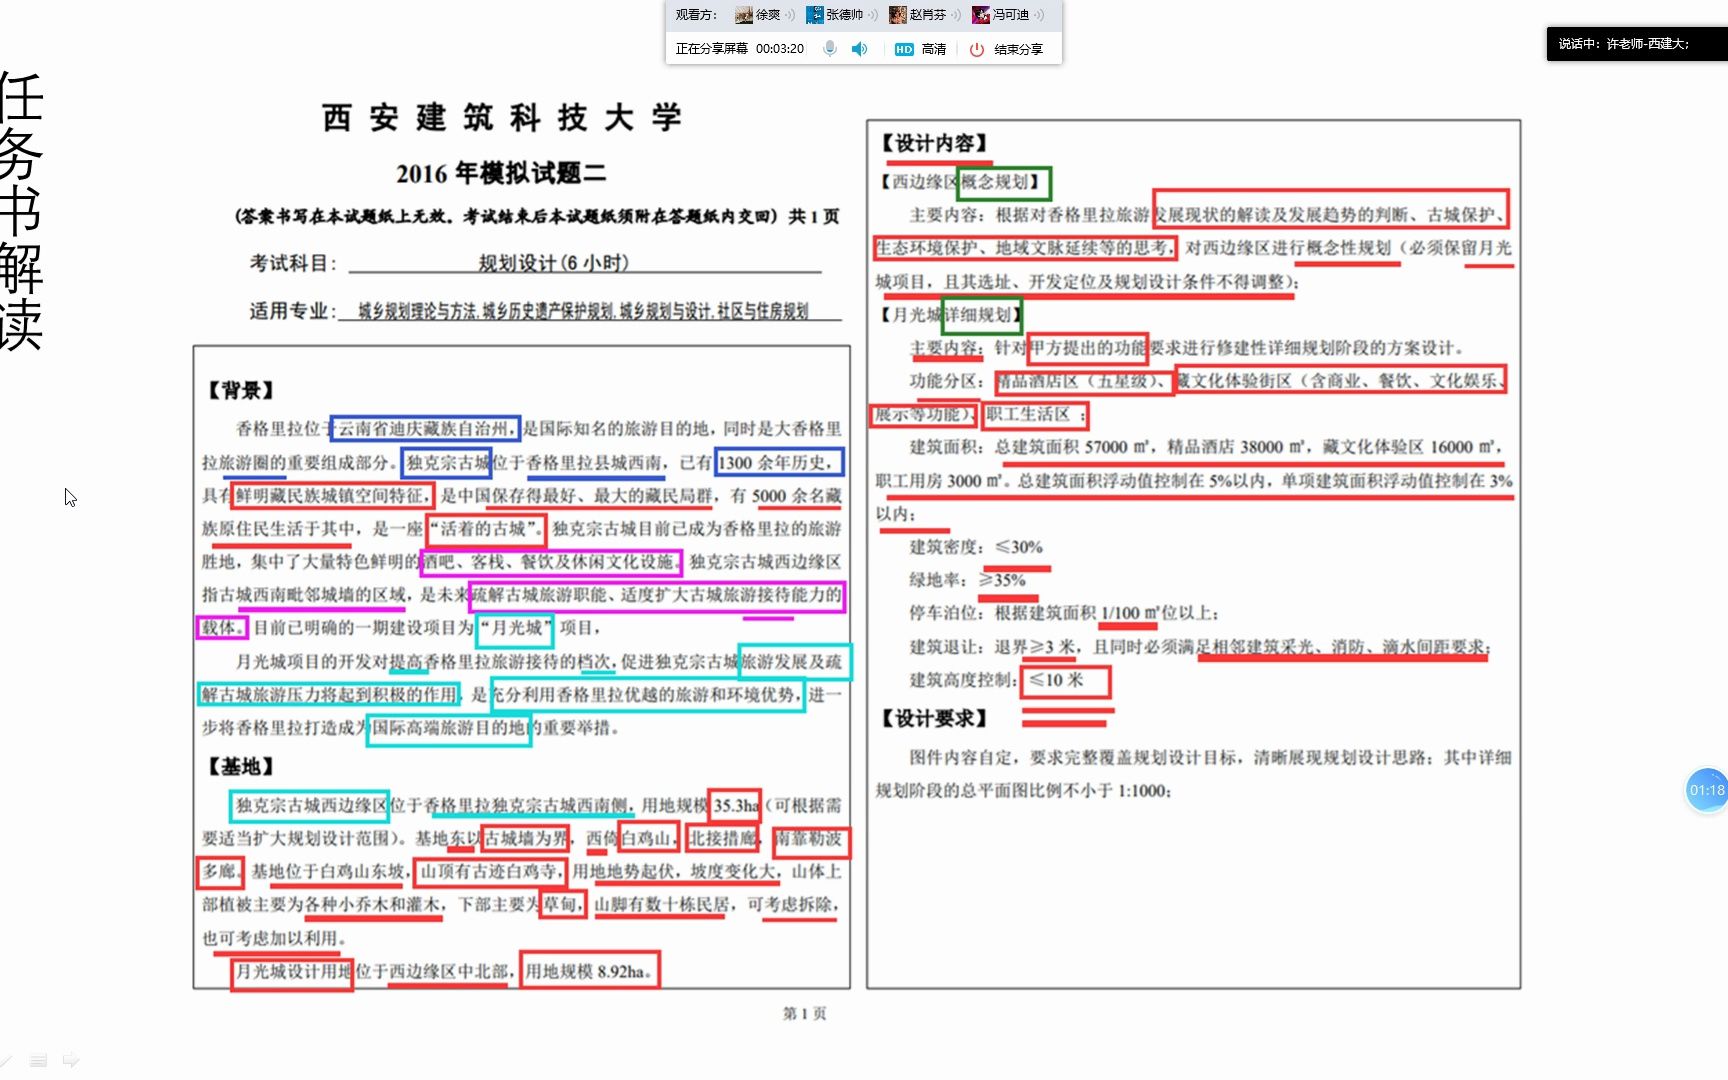Mute the microphone in sharing toolbar
The width and height of the screenshot is (1728, 1080).
point(829,48)
